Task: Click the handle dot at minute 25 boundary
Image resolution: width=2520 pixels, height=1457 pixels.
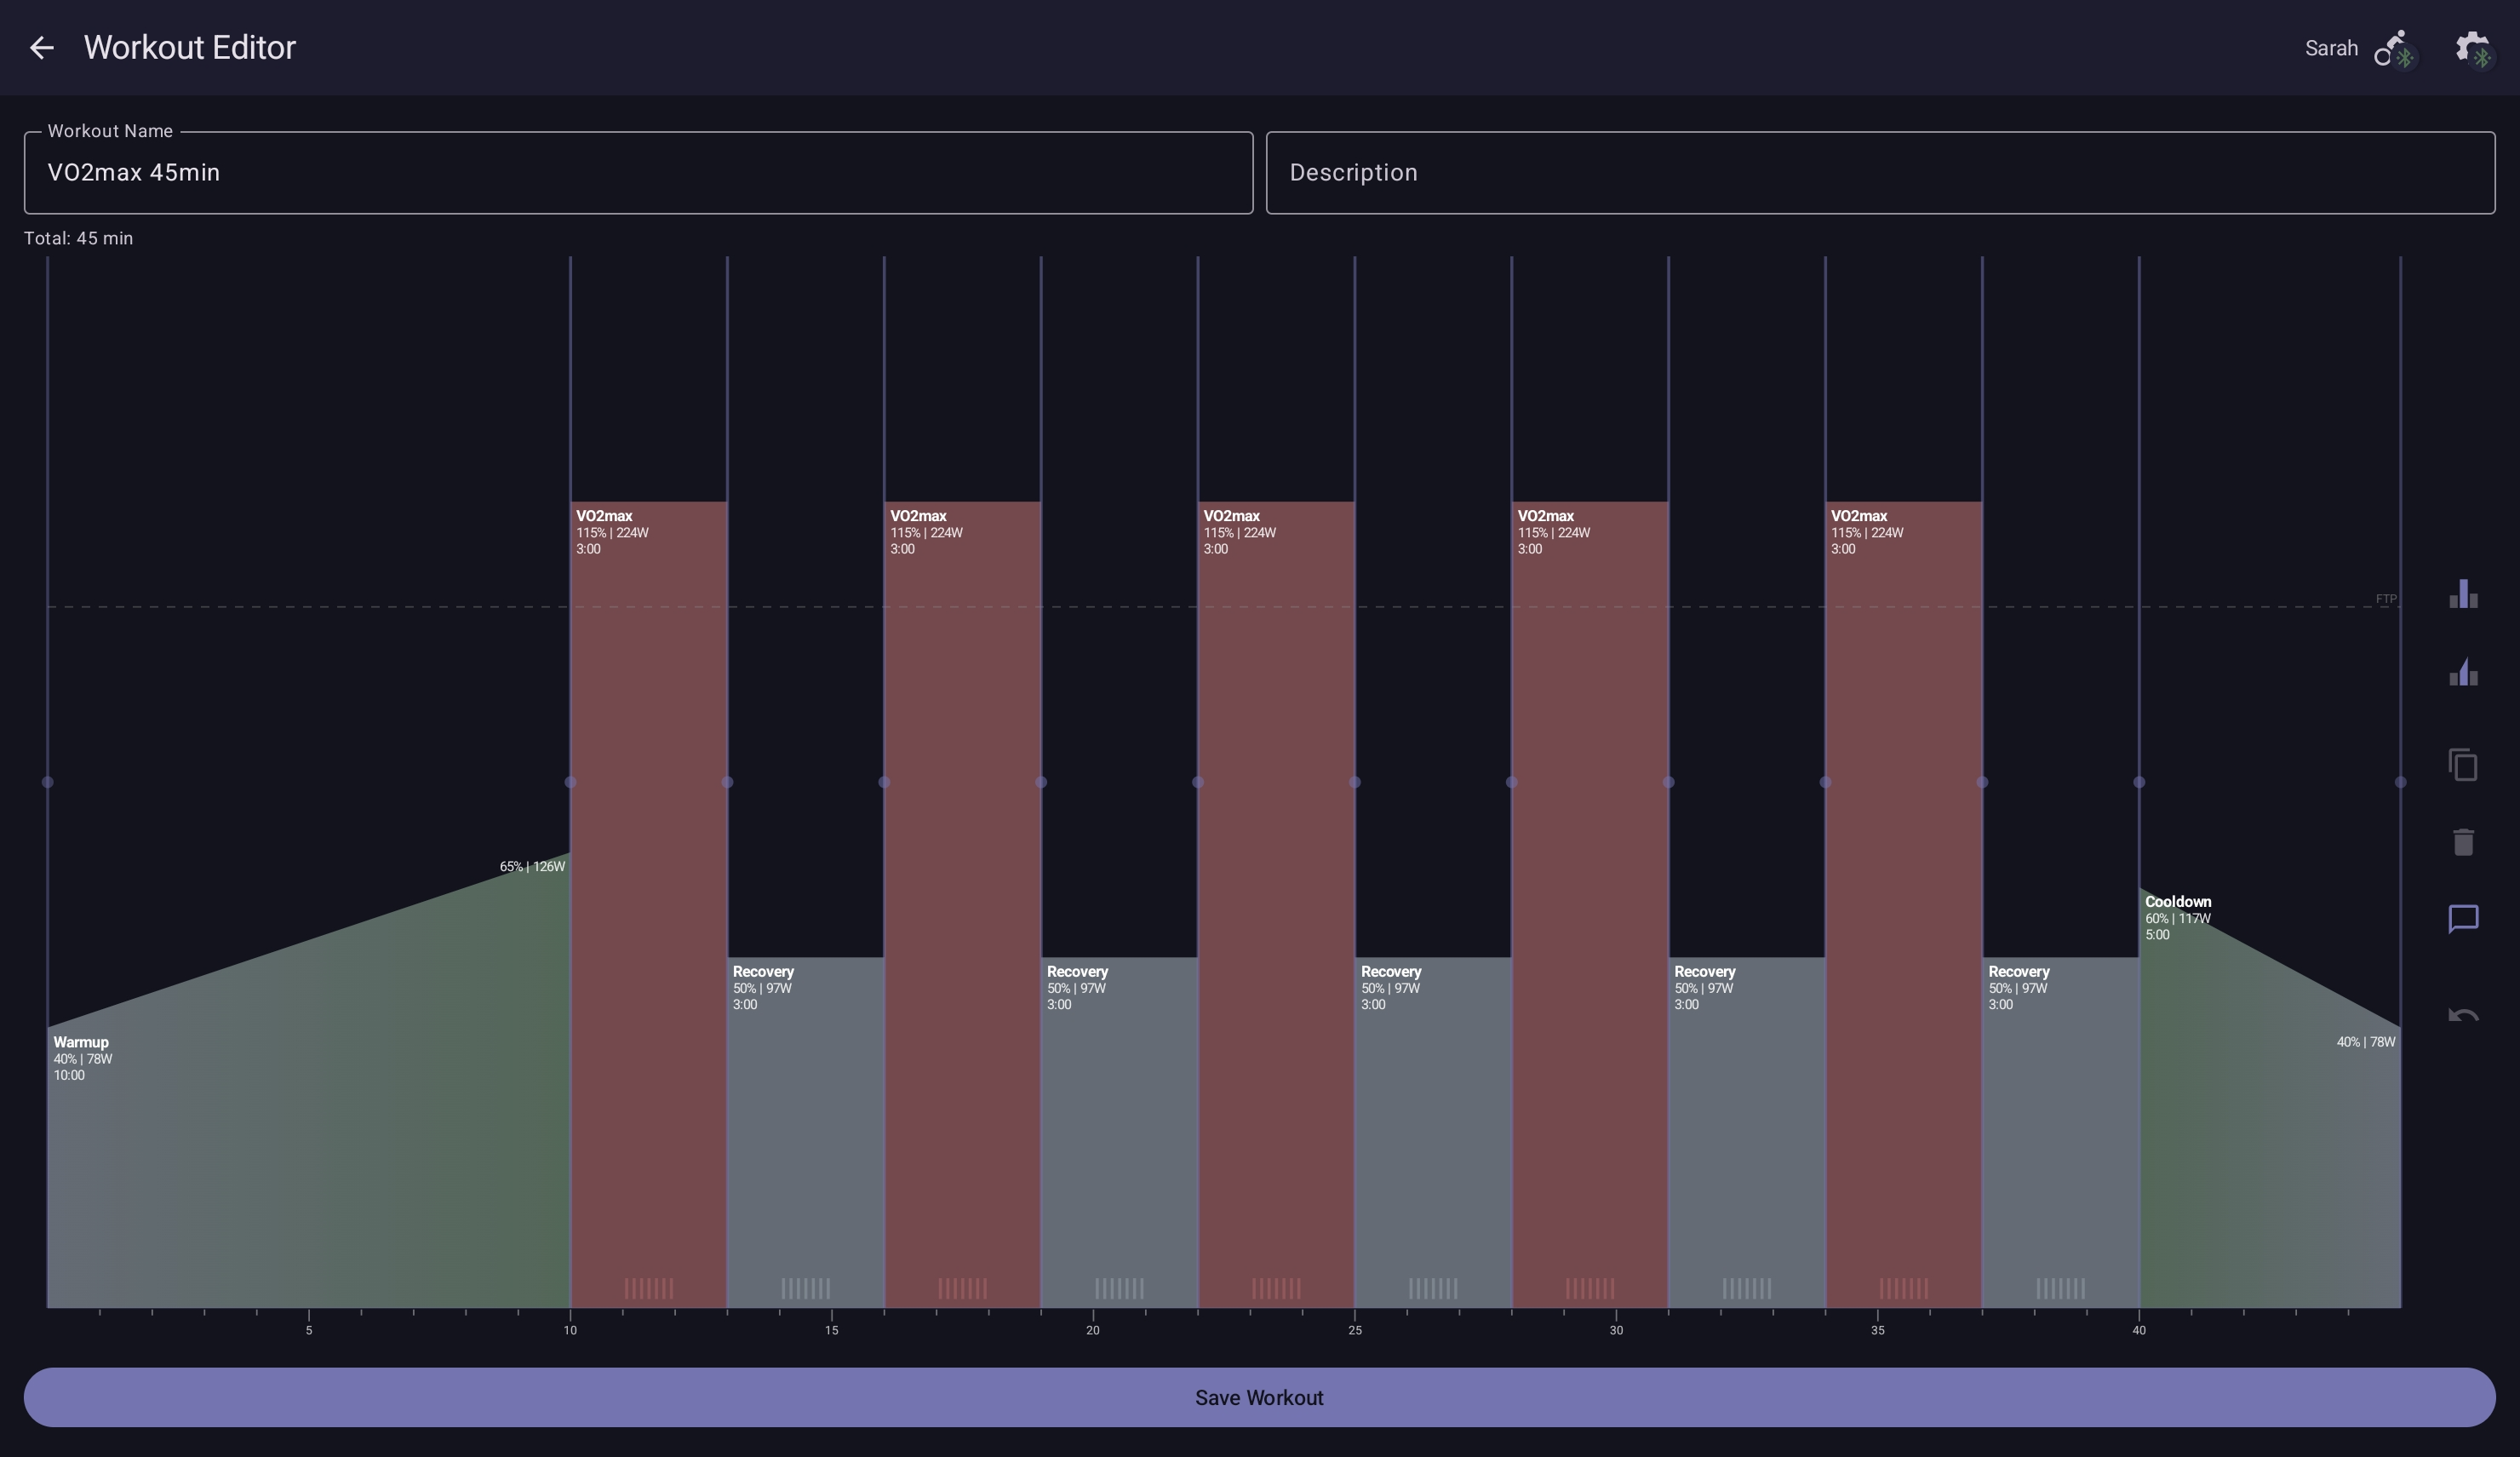Action: click(x=1355, y=782)
